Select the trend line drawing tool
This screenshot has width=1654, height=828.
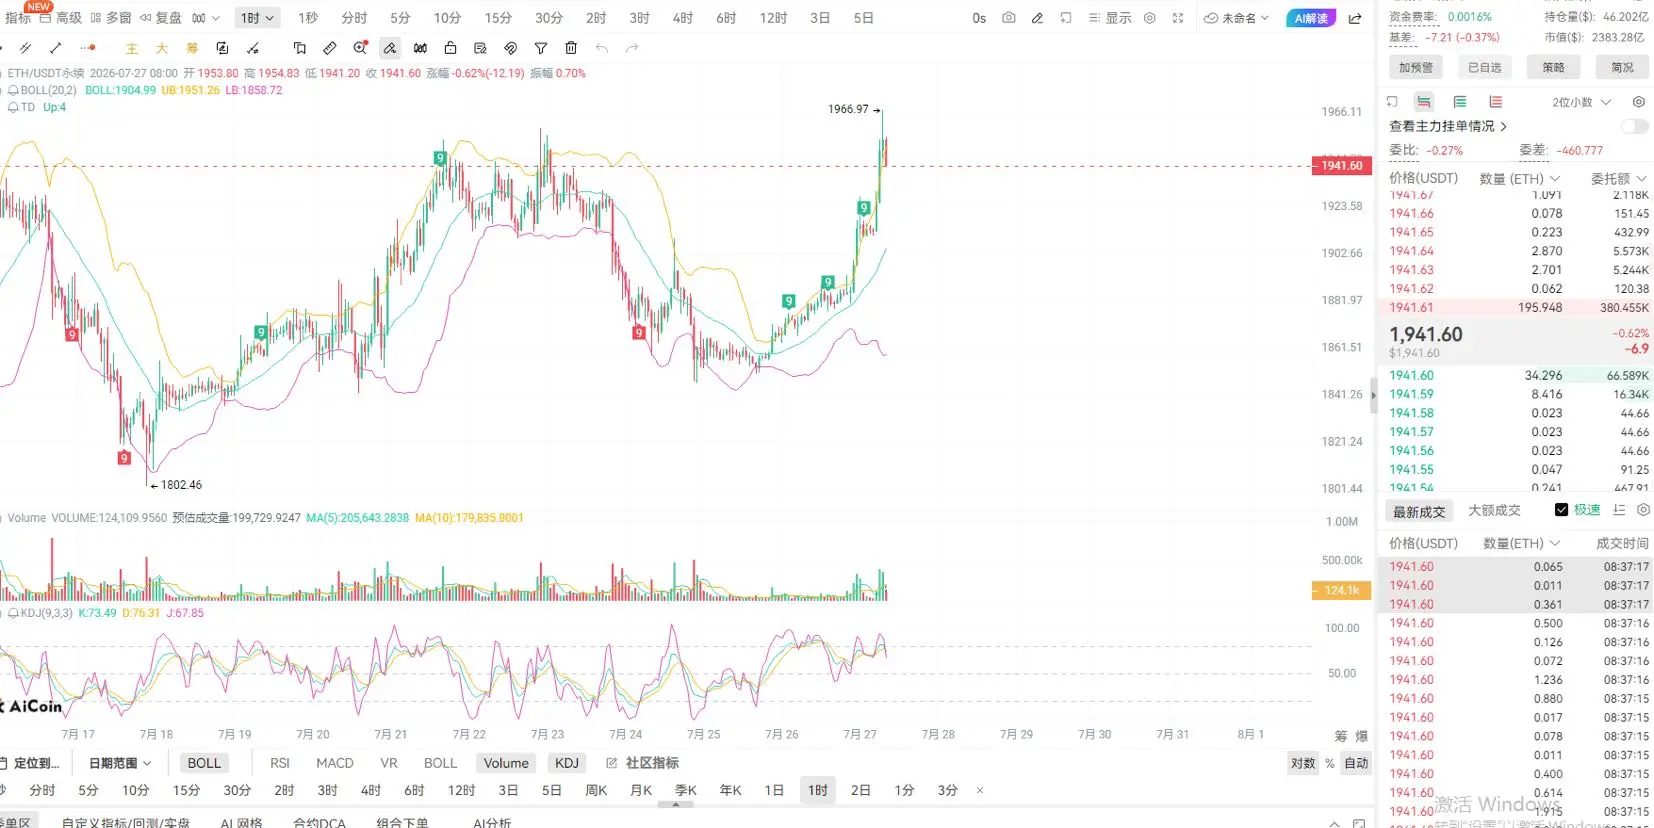point(55,48)
